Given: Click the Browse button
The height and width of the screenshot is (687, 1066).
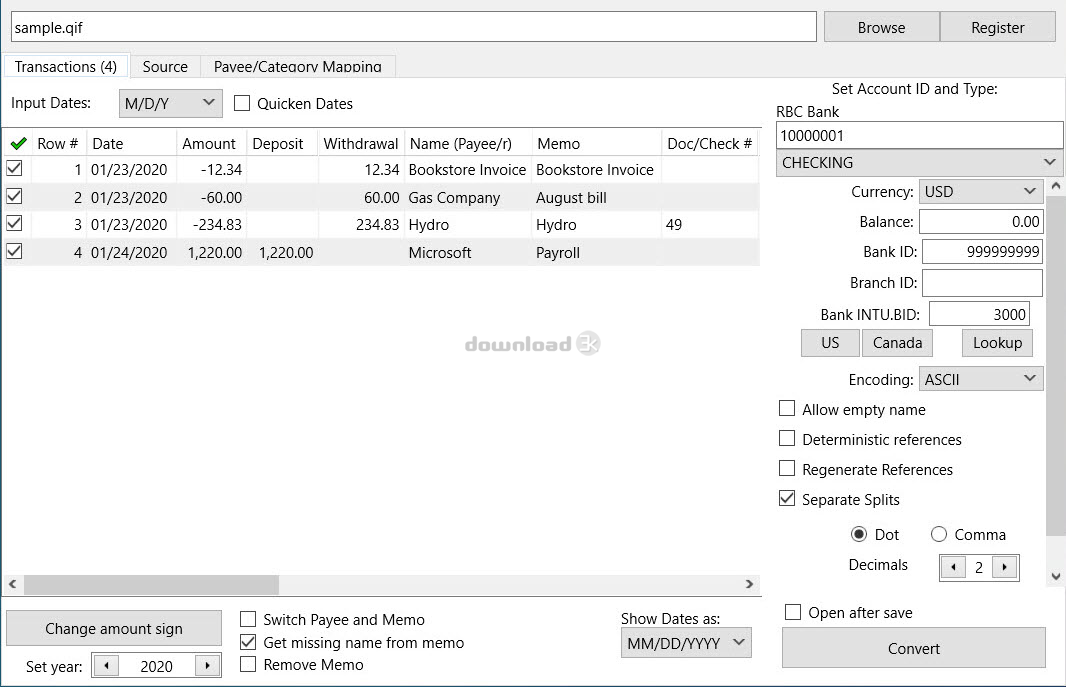Looking at the screenshot, I should pyautogui.click(x=882, y=27).
